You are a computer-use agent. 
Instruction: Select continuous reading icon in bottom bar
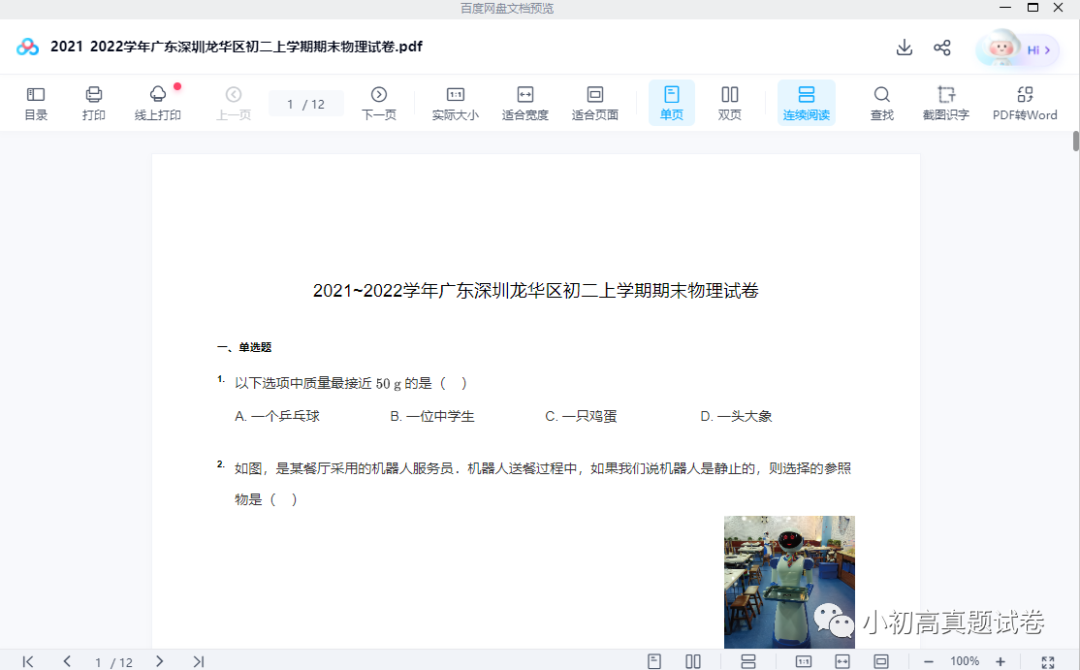pos(748,662)
